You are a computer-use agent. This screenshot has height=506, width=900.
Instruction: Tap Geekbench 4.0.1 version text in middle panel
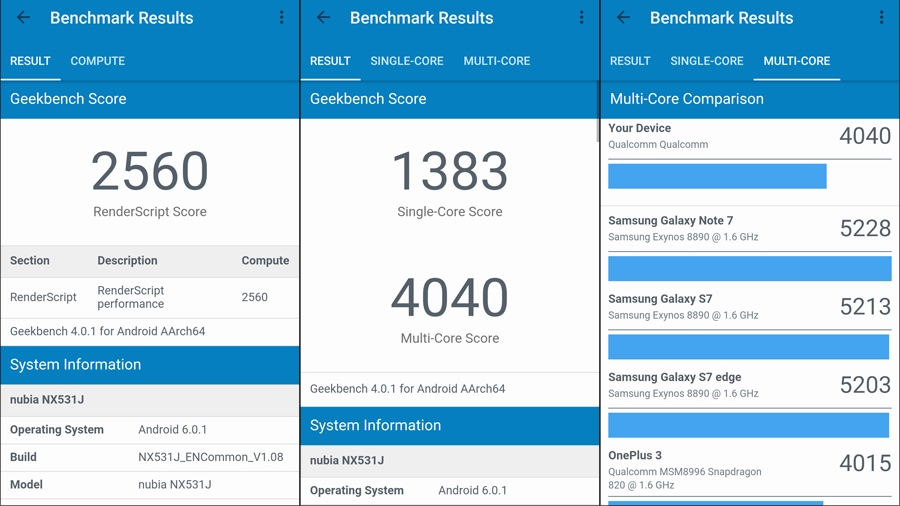point(408,388)
